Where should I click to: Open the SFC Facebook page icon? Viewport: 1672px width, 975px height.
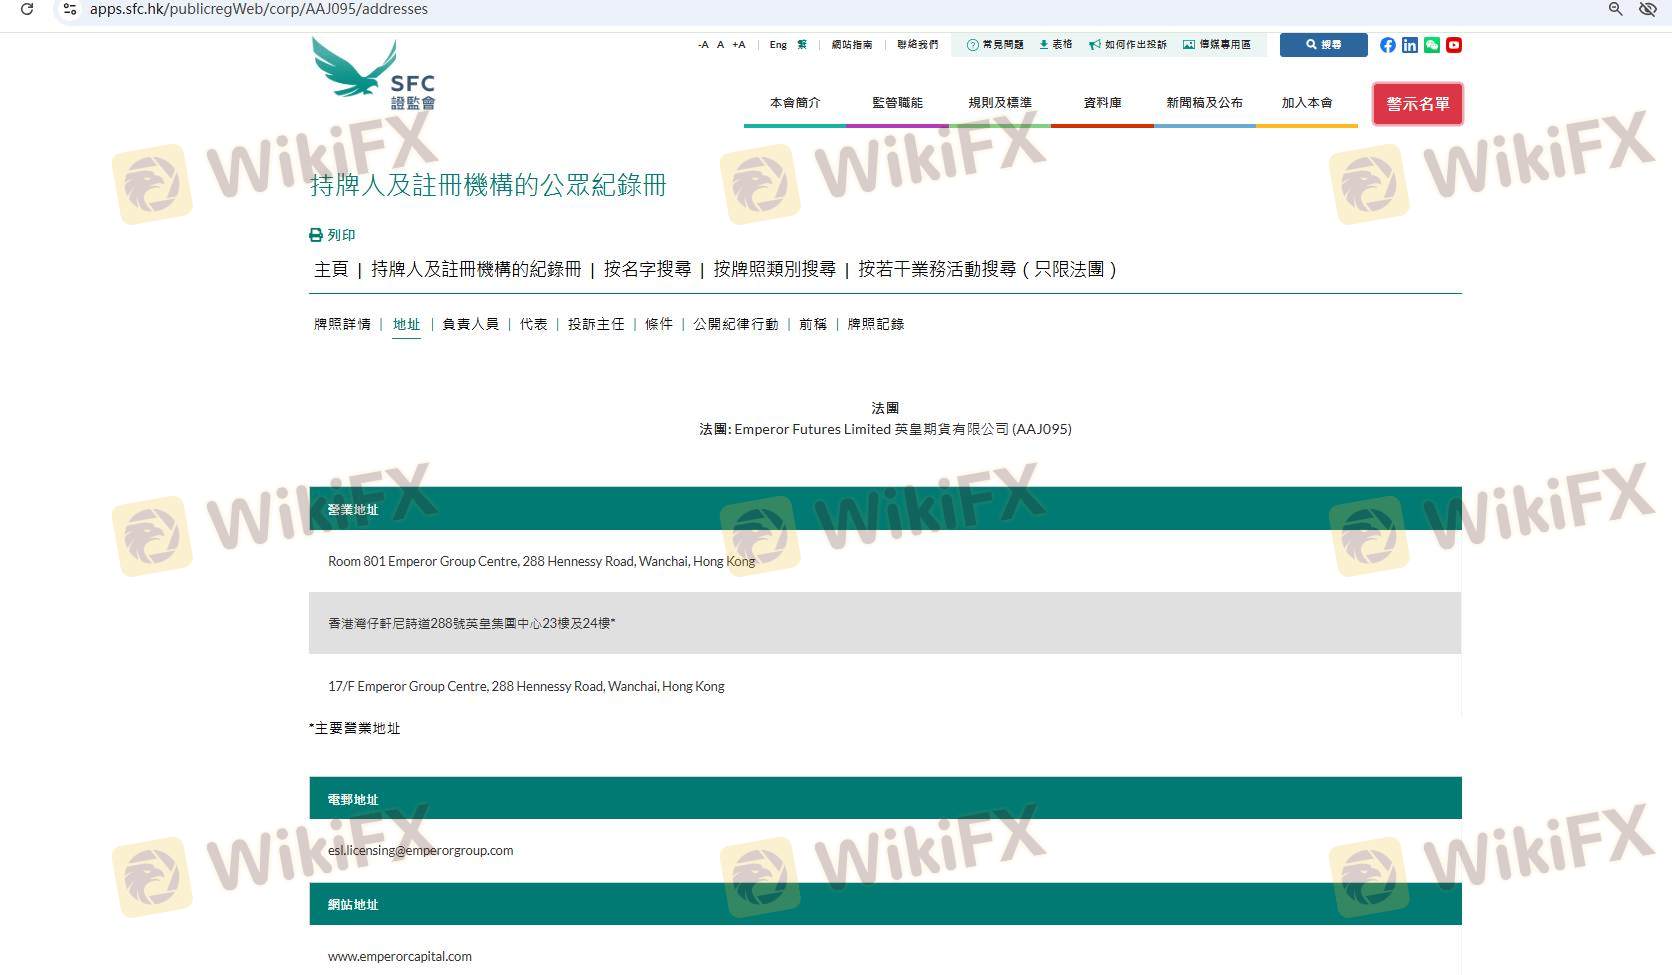pos(1387,45)
